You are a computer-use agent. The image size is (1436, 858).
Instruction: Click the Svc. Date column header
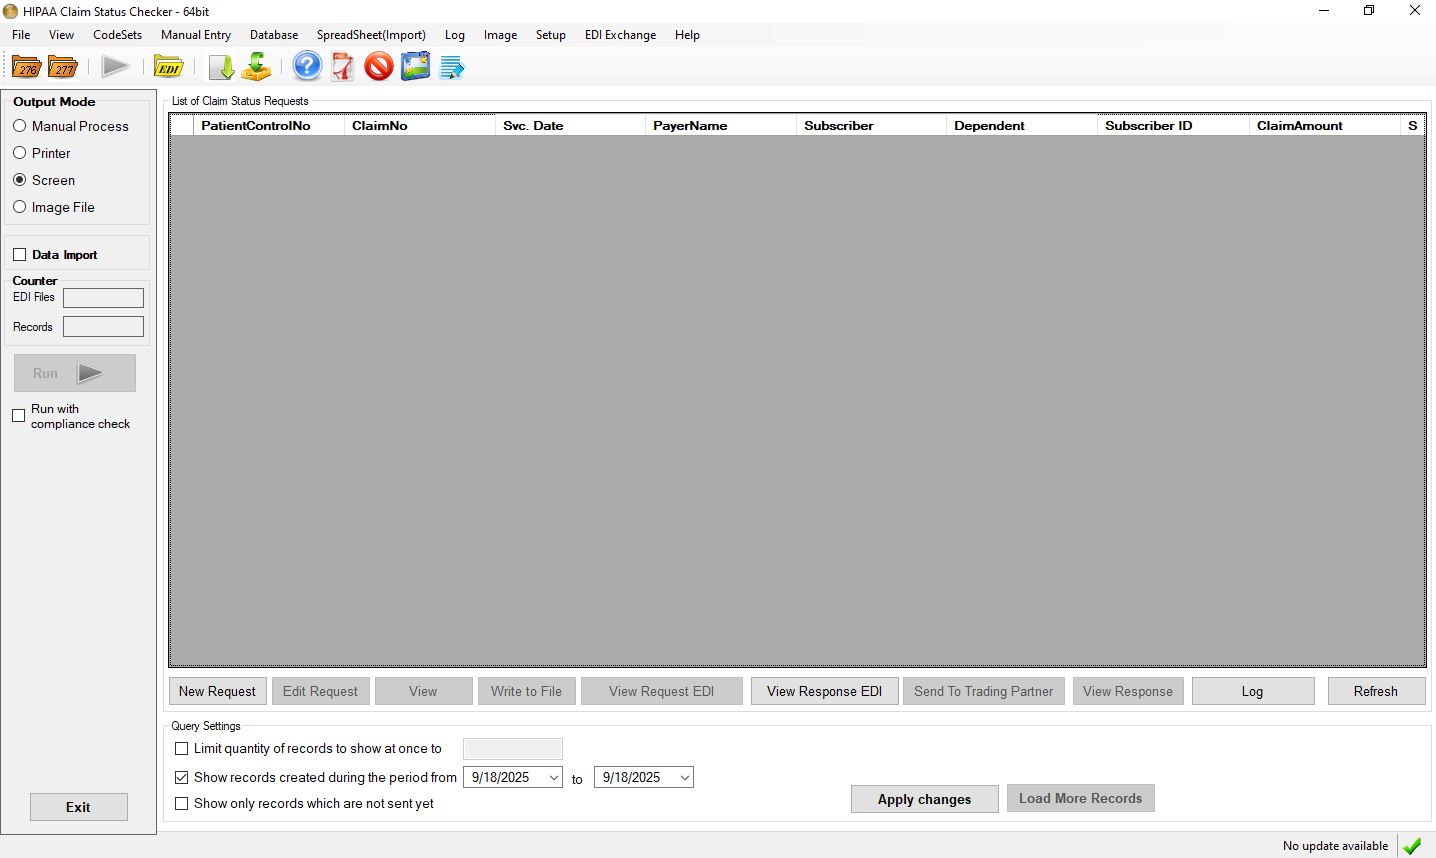(571, 125)
